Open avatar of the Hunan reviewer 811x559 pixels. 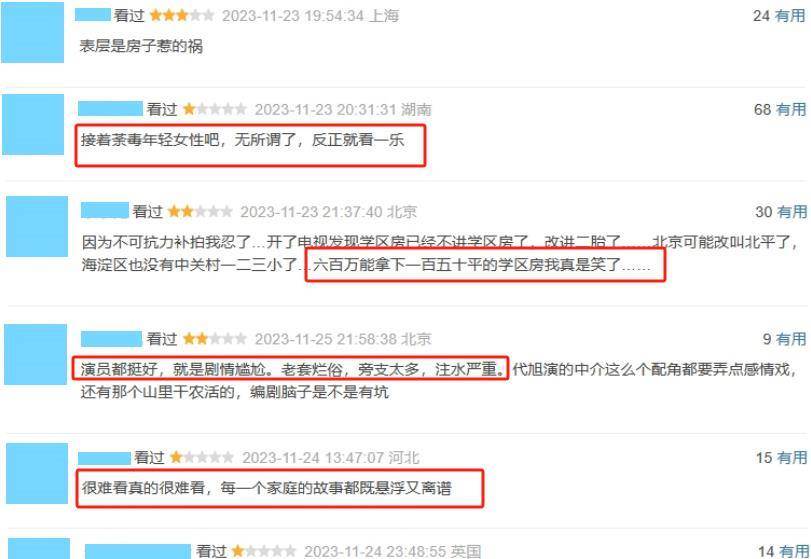coord(33,124)
